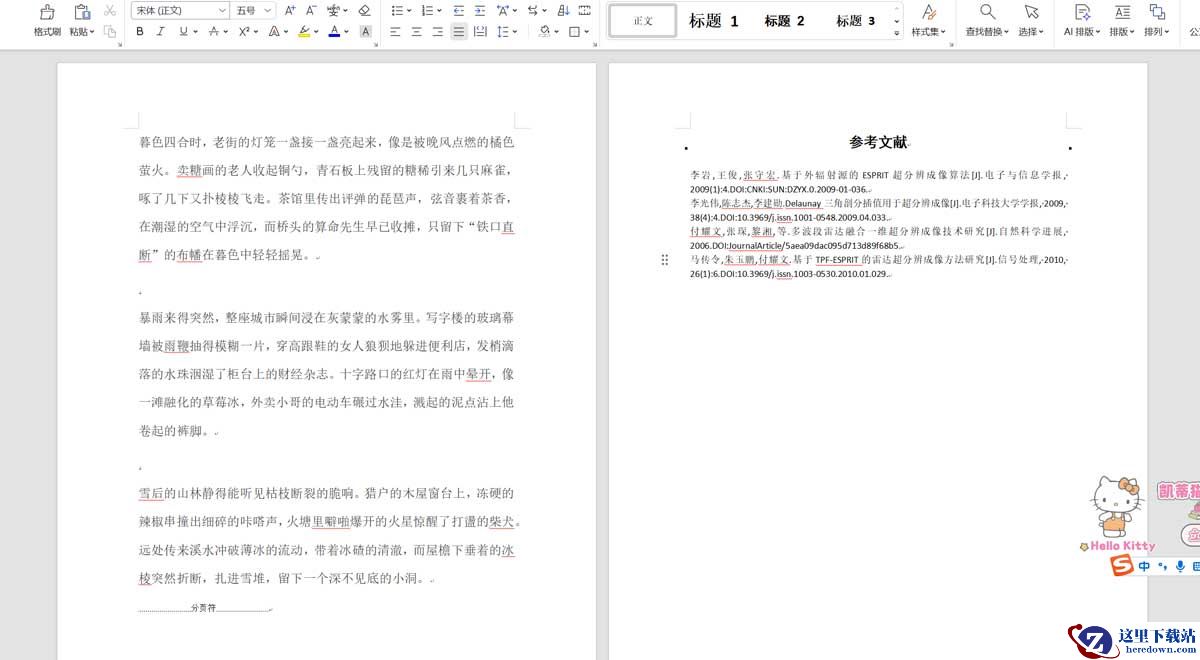The image size is (1200, 660).
Task: Open font color dropdown arrow
Action: (x=345, y=31)
